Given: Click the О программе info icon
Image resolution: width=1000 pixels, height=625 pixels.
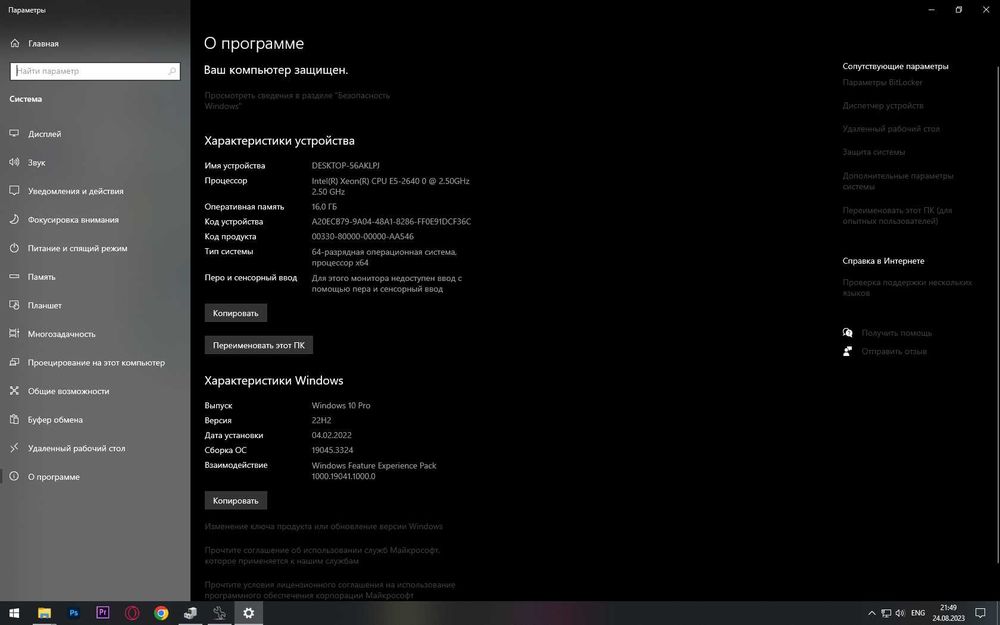Looking at the screenshot, I should tap(14, 476).
